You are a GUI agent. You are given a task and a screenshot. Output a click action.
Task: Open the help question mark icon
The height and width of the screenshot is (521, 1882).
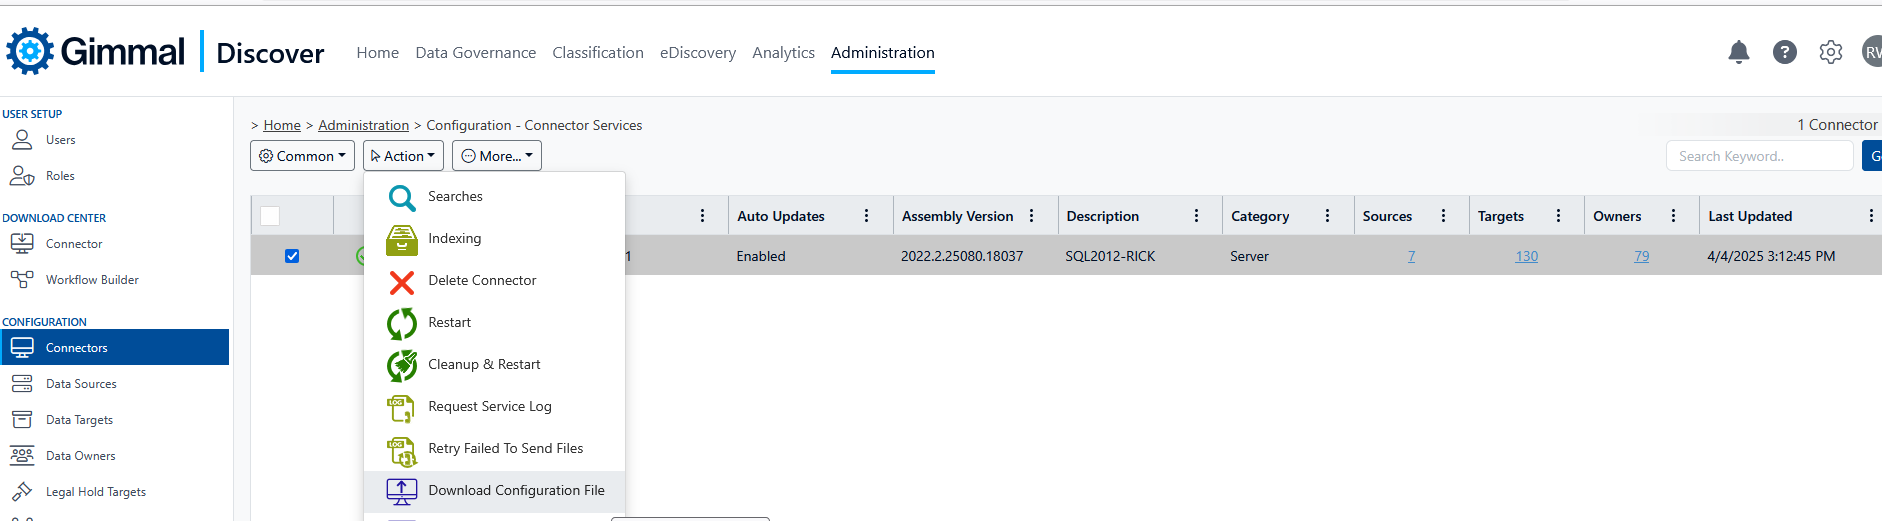pos(1784,52)
